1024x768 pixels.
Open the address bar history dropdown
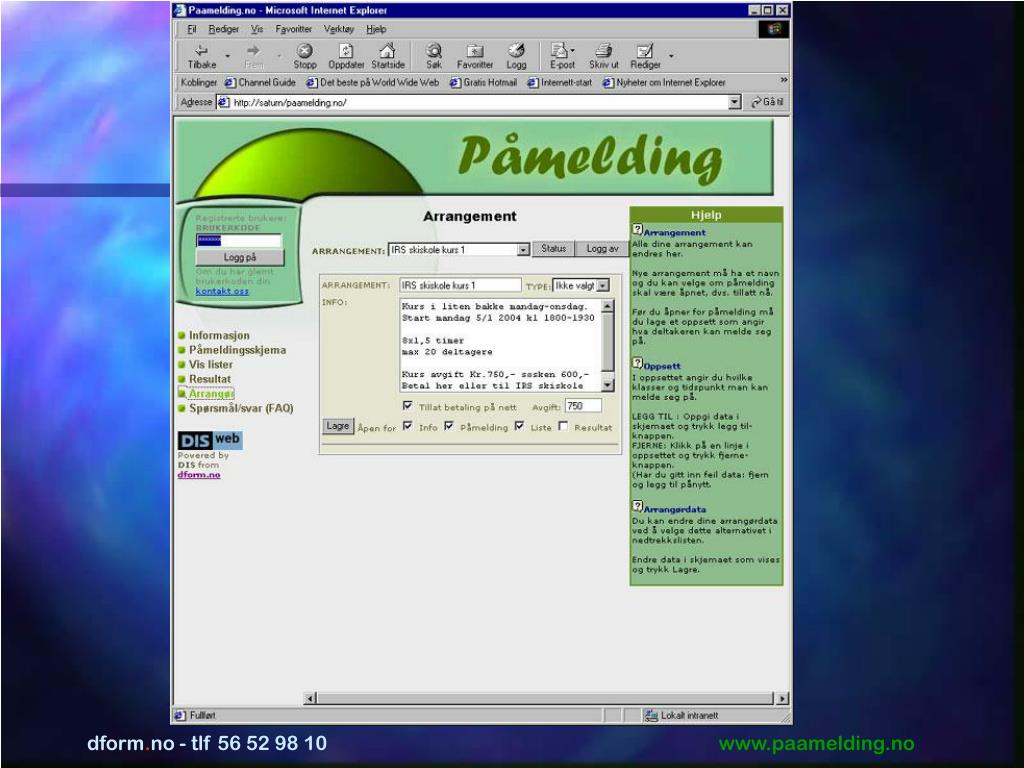[735, 102]
